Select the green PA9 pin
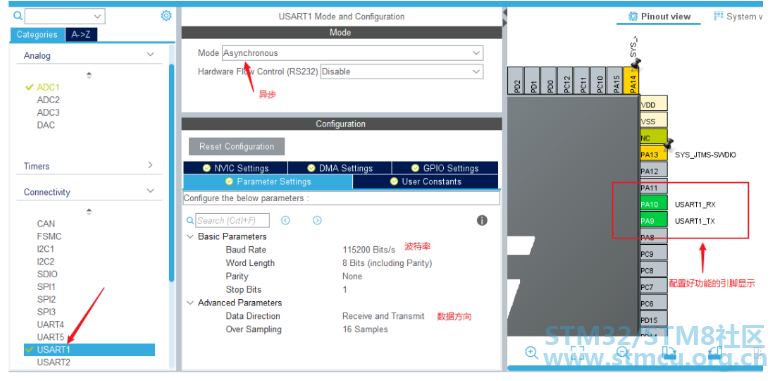Screen dimensions: 776x381 point(653,221)
